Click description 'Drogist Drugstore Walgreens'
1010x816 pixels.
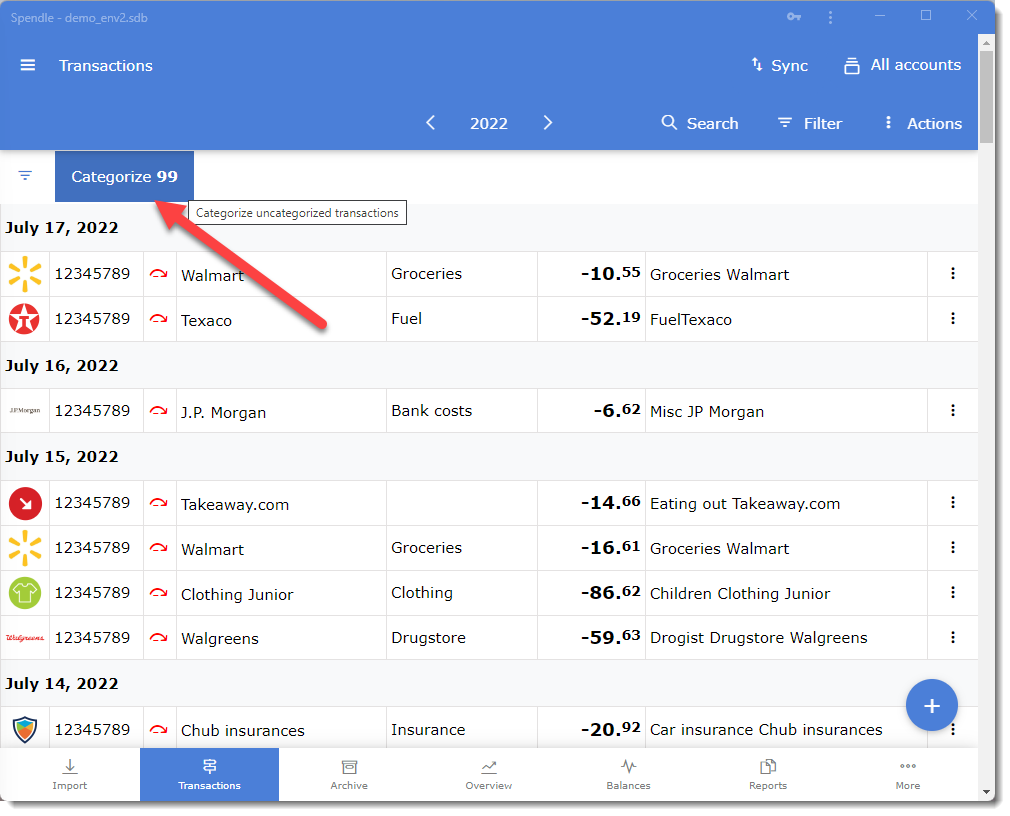(x=759, y=638)
